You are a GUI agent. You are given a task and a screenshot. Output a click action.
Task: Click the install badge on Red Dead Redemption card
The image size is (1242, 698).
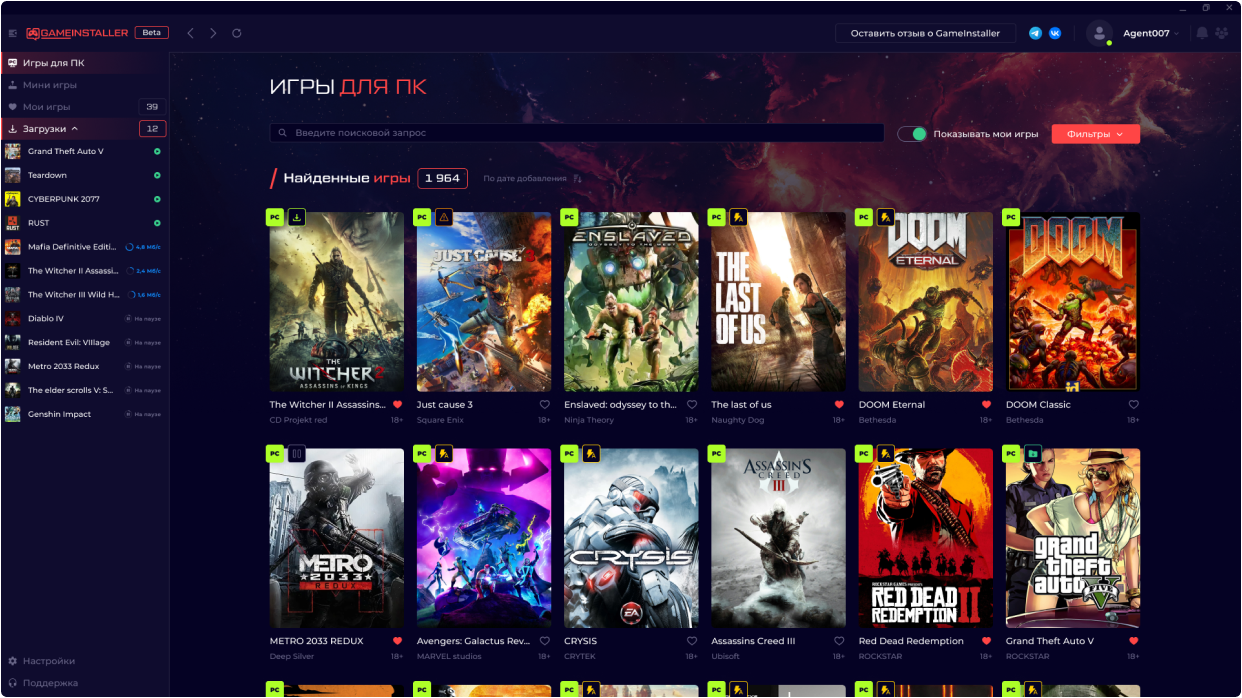tap(886, 453)
